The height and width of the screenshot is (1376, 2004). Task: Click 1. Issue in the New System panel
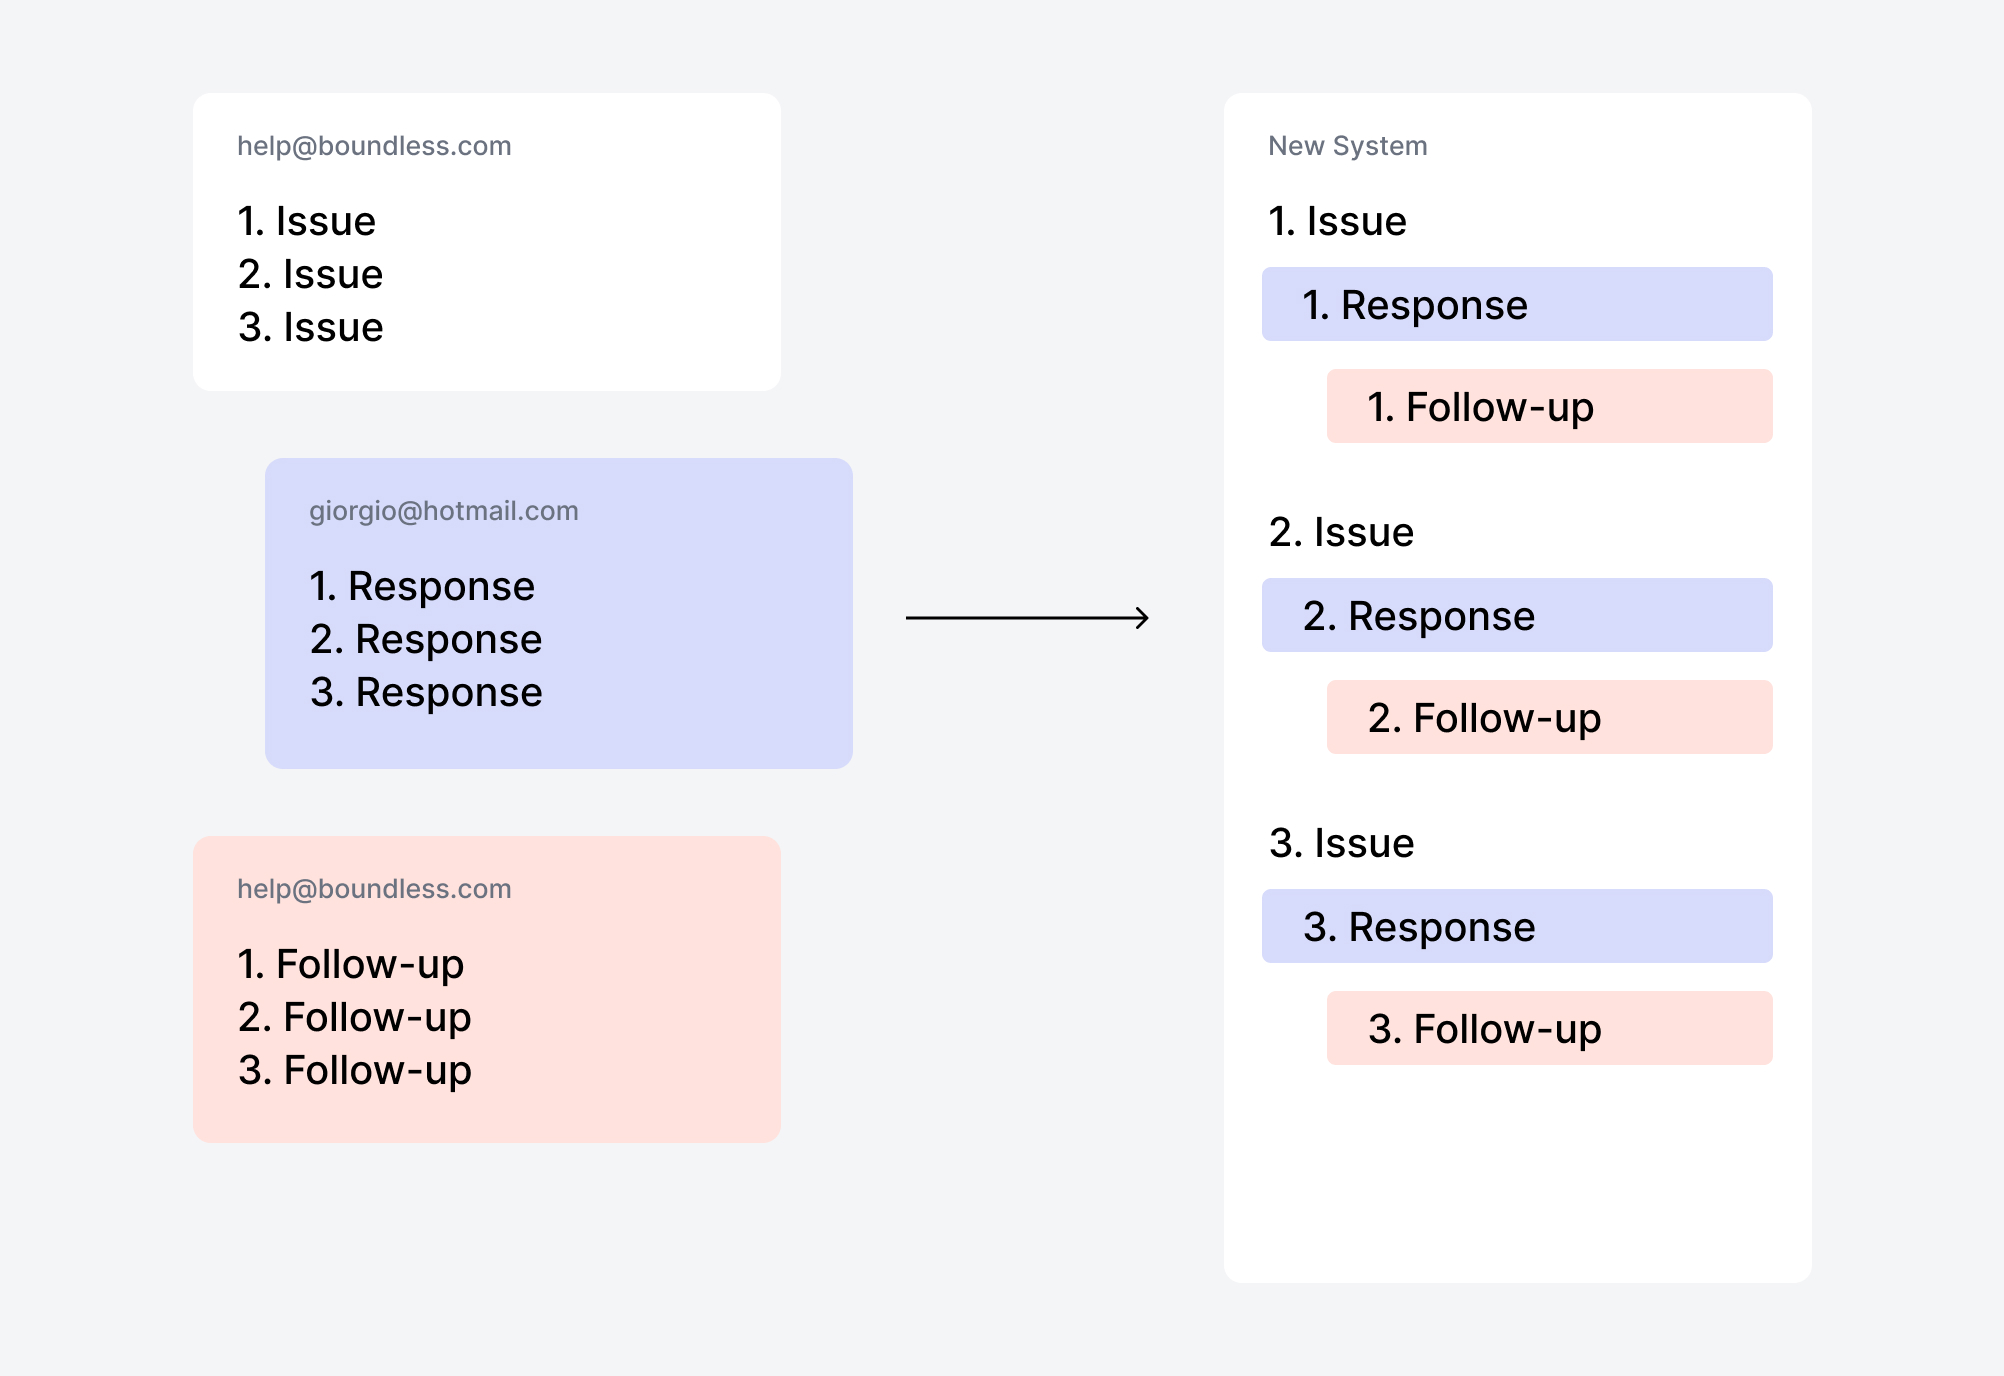1337,221
